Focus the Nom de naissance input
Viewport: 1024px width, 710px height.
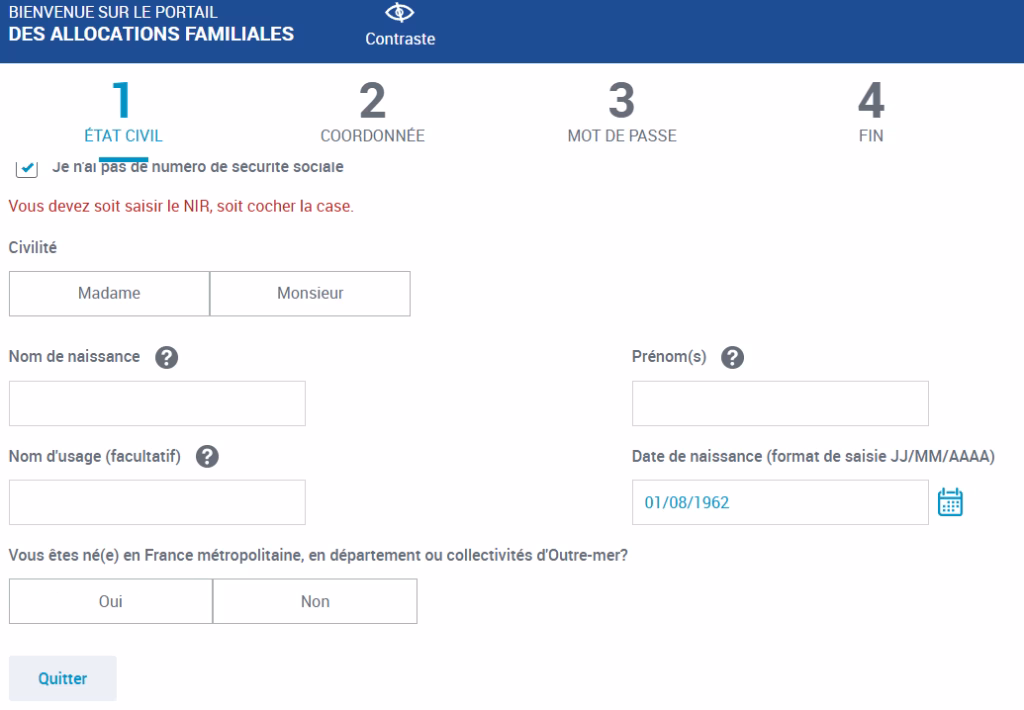click(157, 404)
